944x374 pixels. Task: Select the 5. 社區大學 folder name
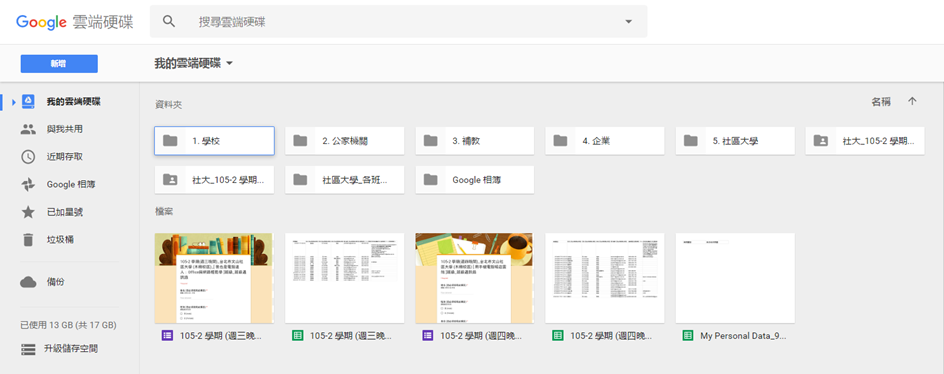click(735, 141)
